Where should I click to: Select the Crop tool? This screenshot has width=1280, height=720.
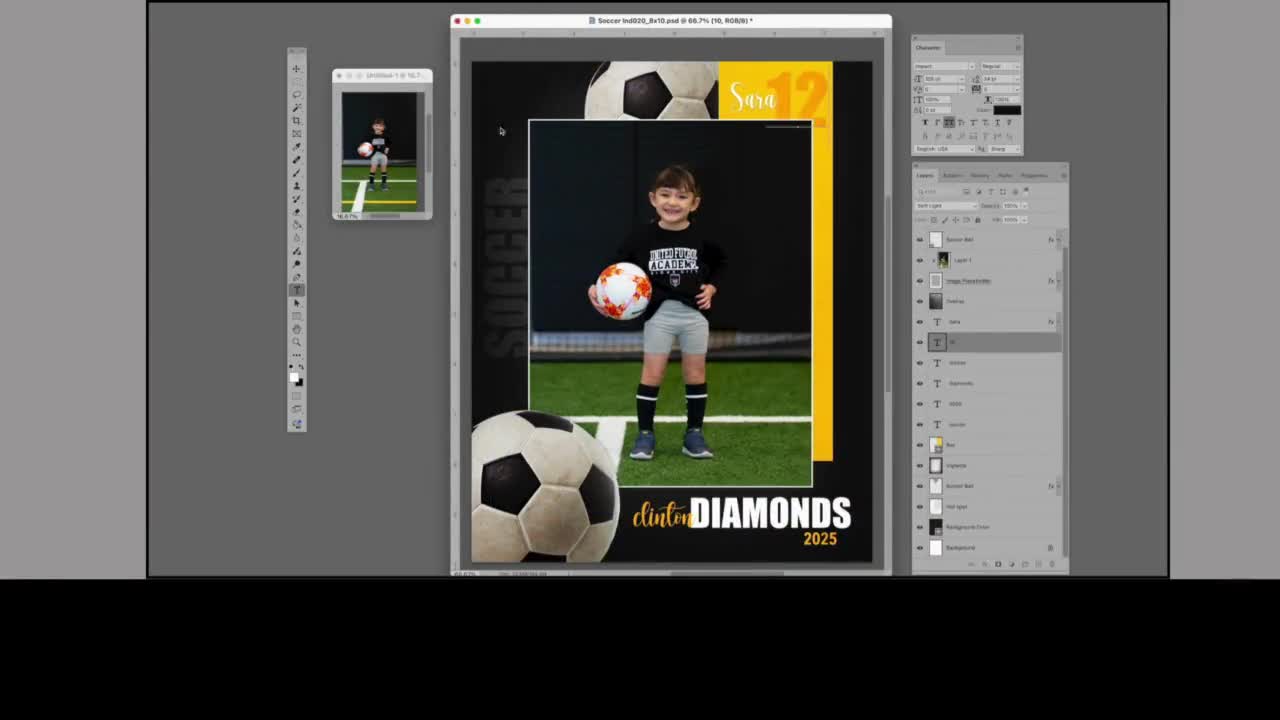[296, 120]
